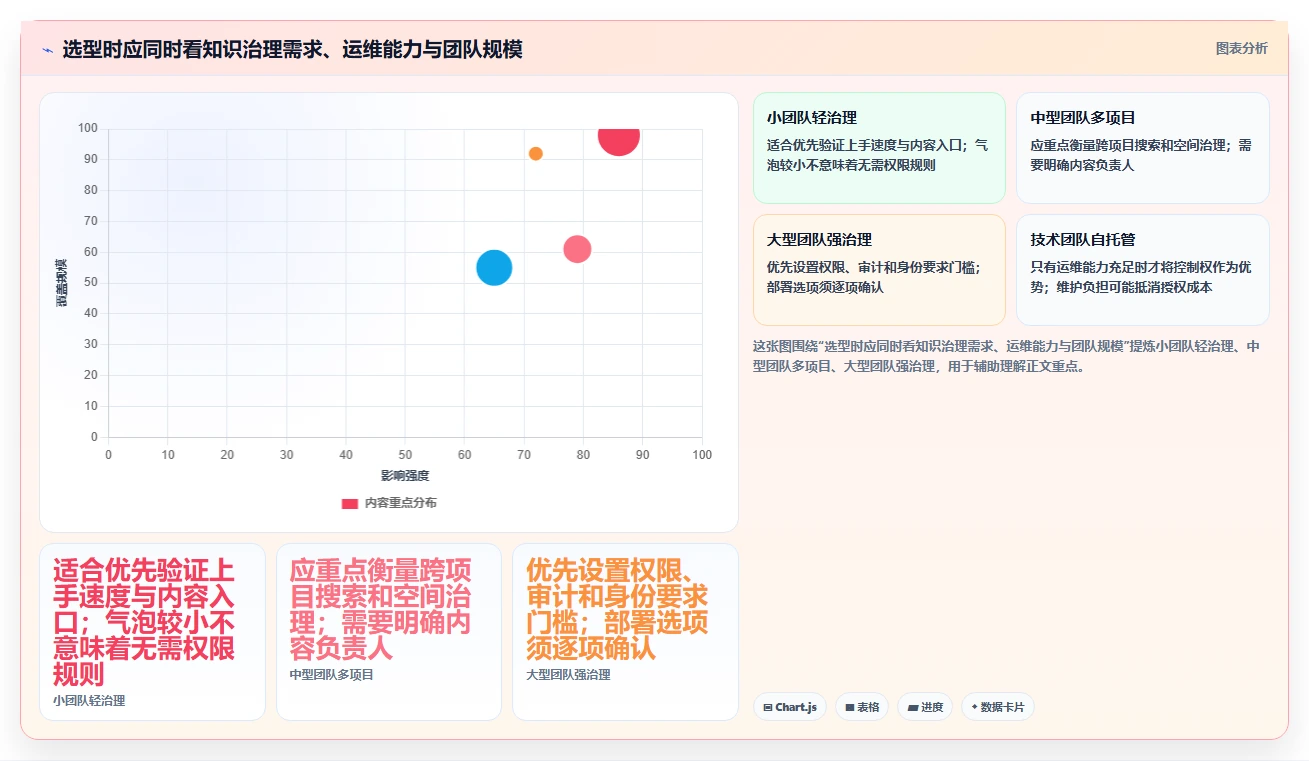Click the 大型团队强治理 caption under orange text
1309x761 pixels.
point(568,675)
